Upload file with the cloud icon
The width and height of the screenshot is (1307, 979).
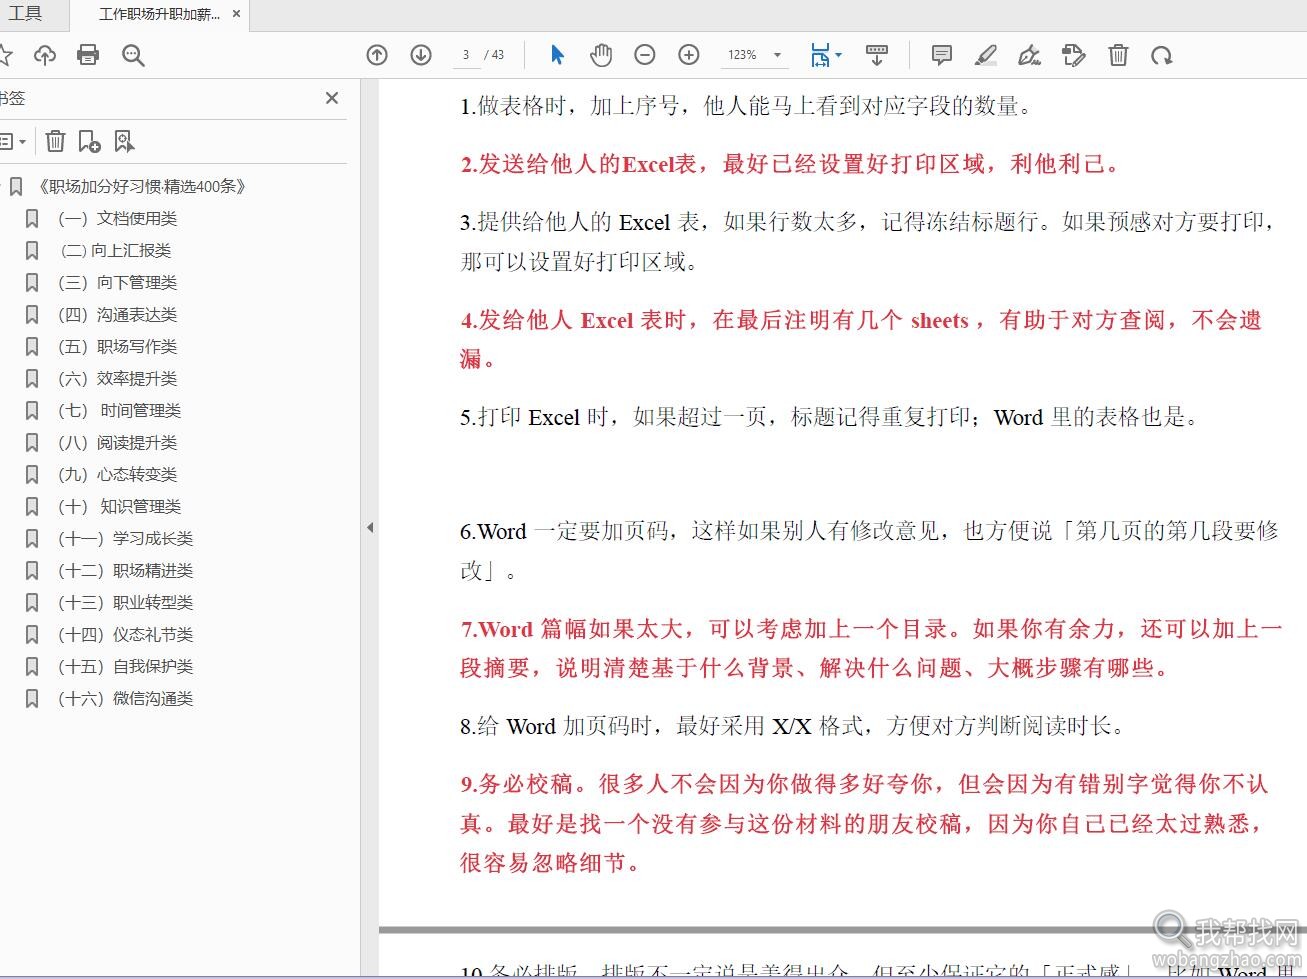tap(45, 55)
